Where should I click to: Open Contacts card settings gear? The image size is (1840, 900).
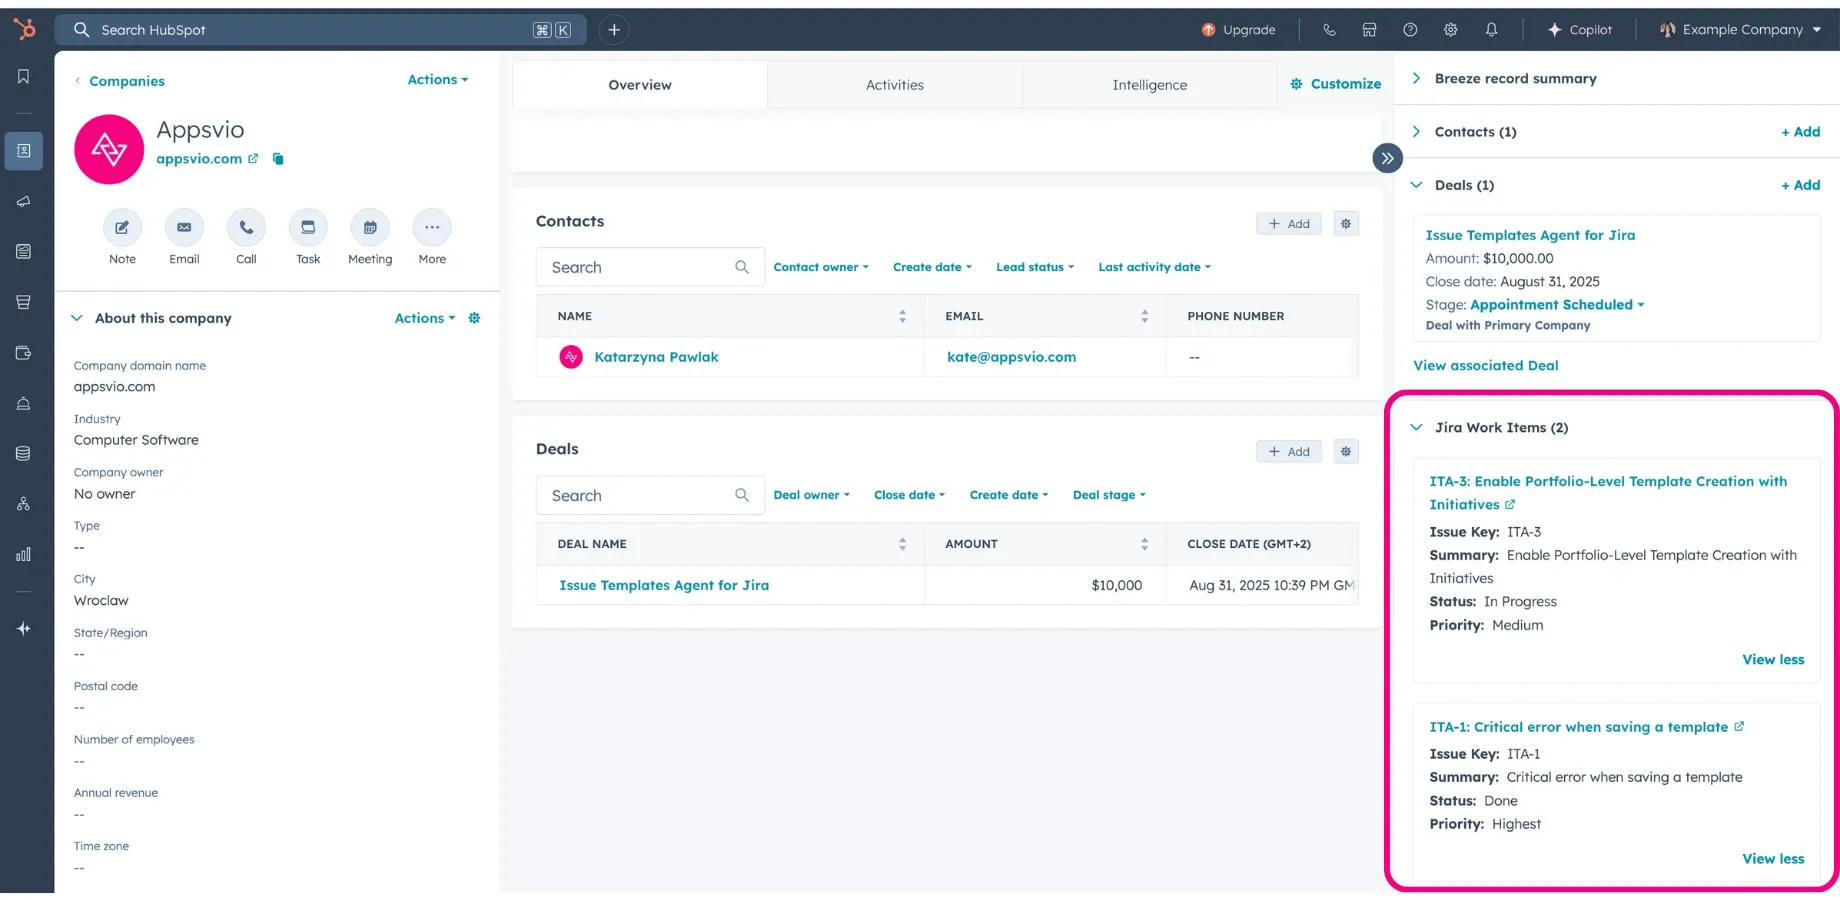[1346, 224]
